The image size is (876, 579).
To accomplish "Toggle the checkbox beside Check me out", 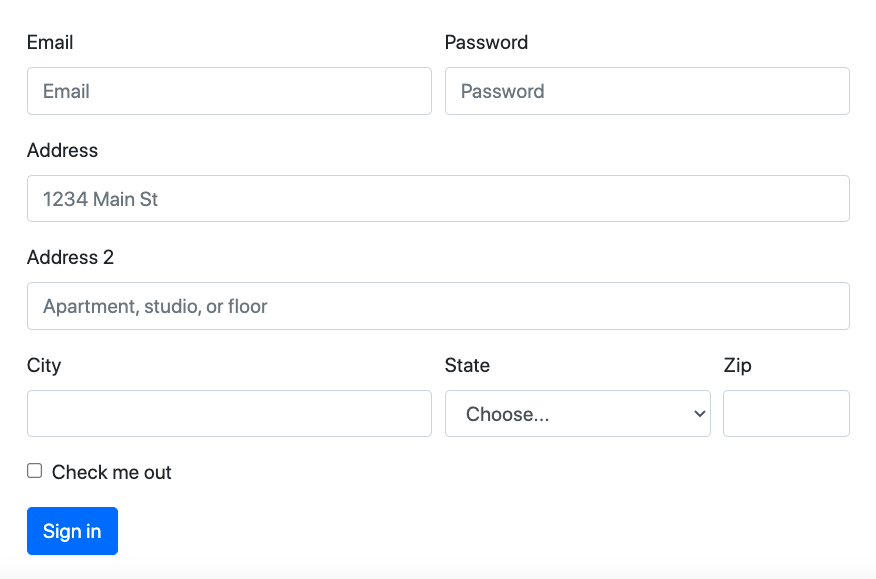I will point(34,470).
